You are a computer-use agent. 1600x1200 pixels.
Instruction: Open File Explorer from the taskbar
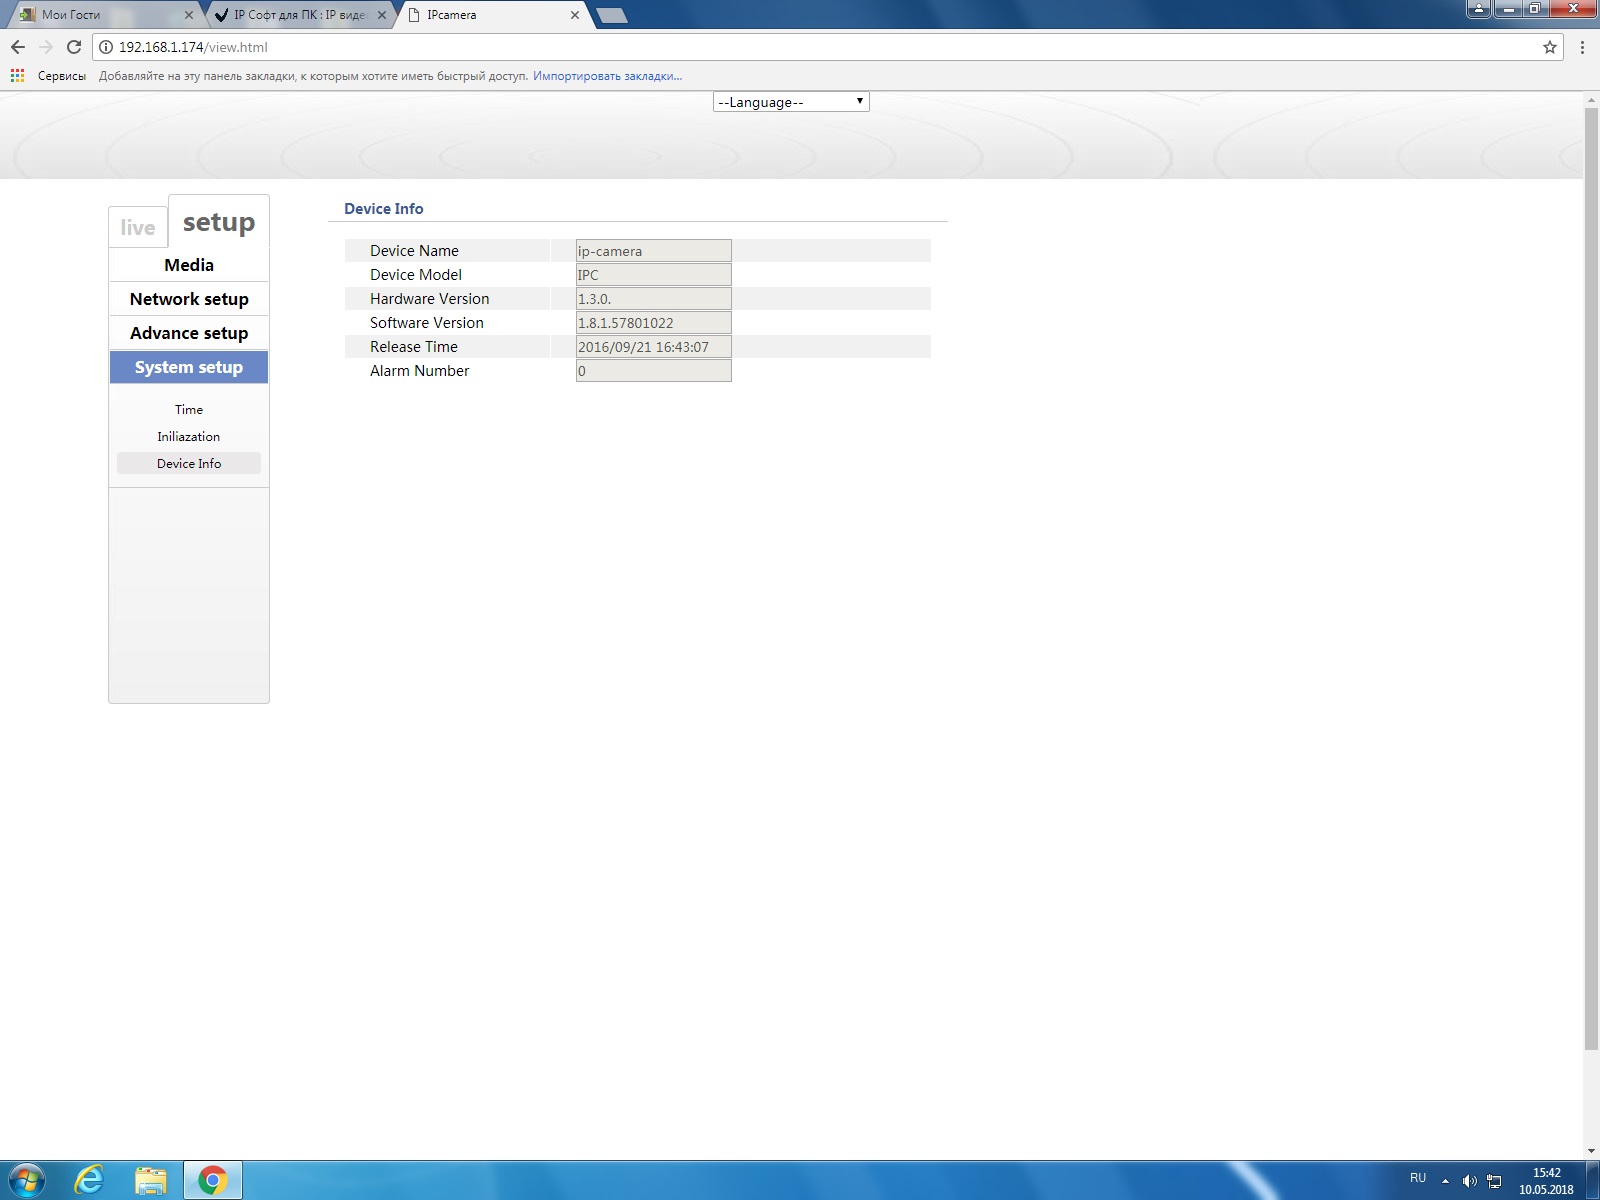pos(150,1180)
